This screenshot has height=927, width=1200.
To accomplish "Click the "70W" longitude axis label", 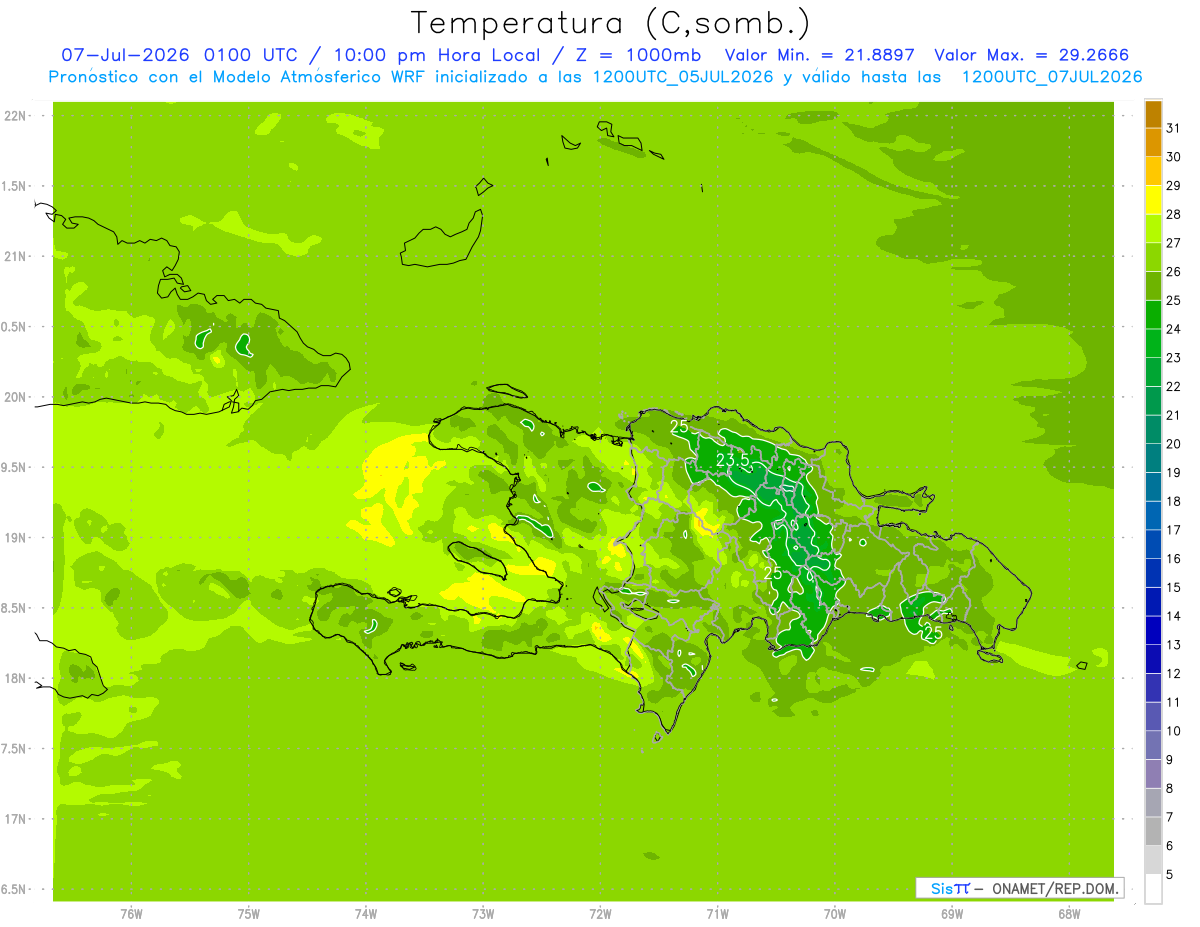I will (835, 913).
